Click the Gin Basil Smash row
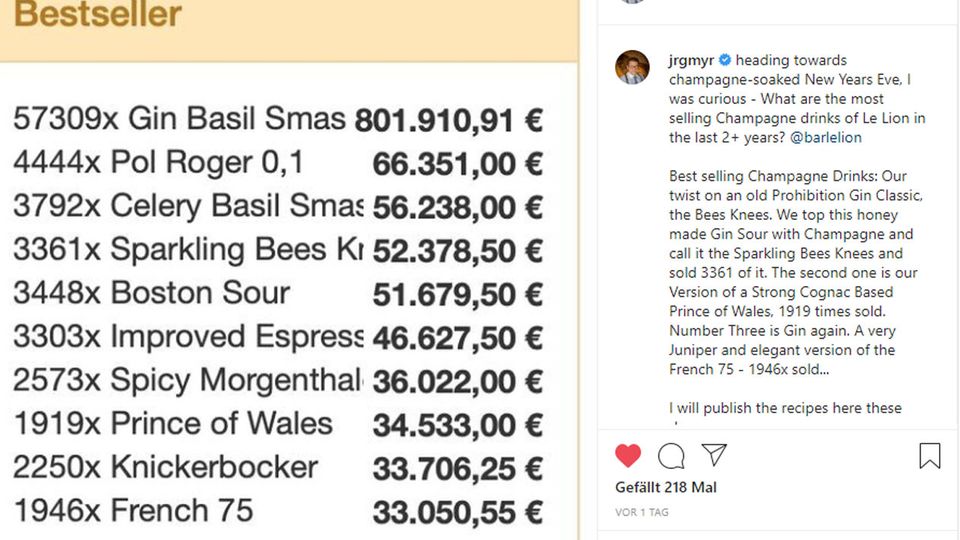Viewport: 960px width, 540px height. point(180,119)
